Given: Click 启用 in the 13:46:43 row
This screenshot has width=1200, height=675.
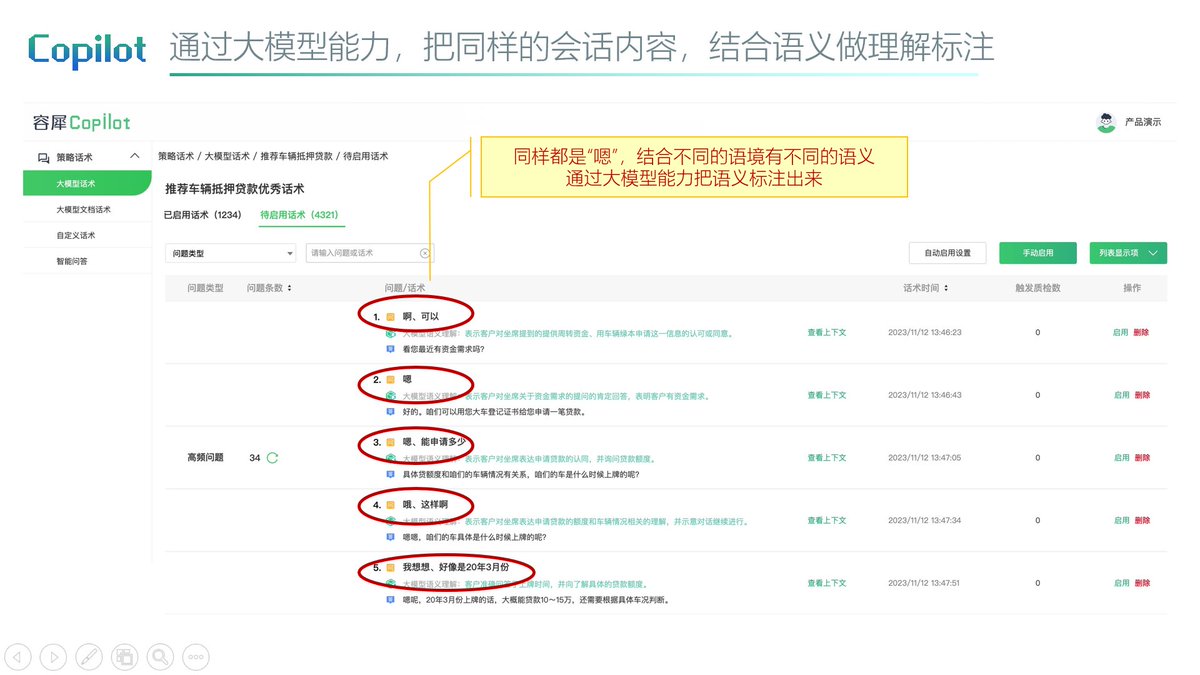Looking at the screenshot, I should (x=1121, y=395).
